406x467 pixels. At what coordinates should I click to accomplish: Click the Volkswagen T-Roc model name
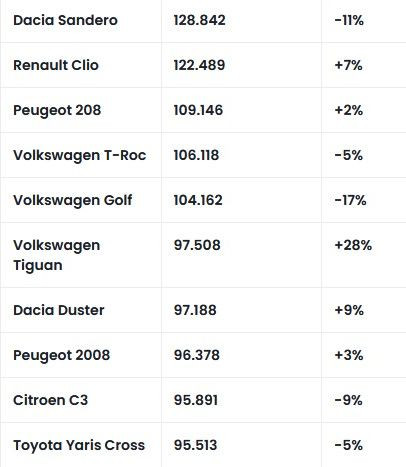80,155
